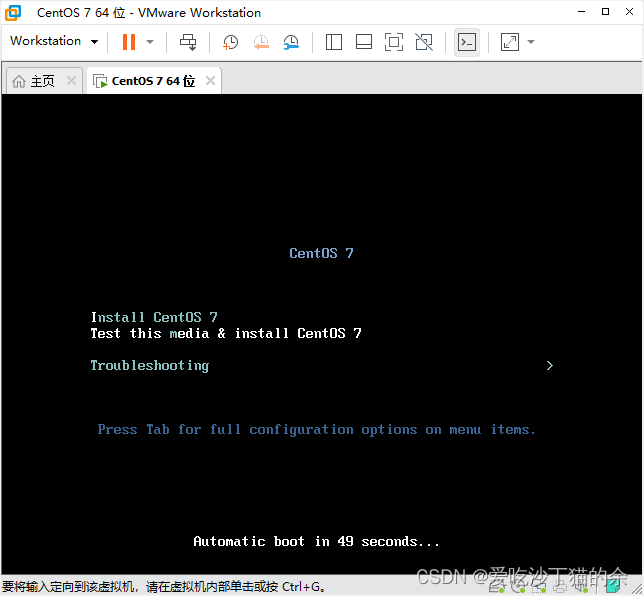Open the snapshot manager
This screenshot has width=644, height=596.
pyautogui.click(x=291, y=42)
